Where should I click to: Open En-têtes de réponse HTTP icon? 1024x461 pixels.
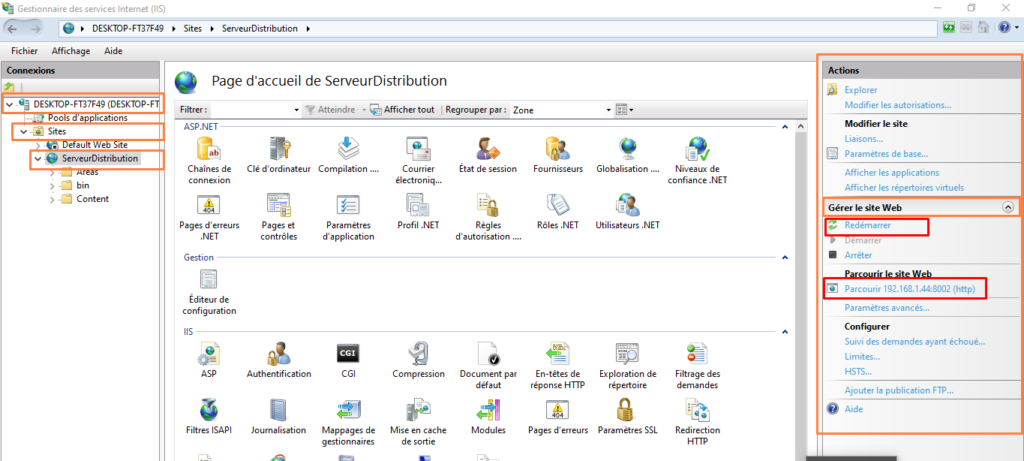[x=557, y=353]
